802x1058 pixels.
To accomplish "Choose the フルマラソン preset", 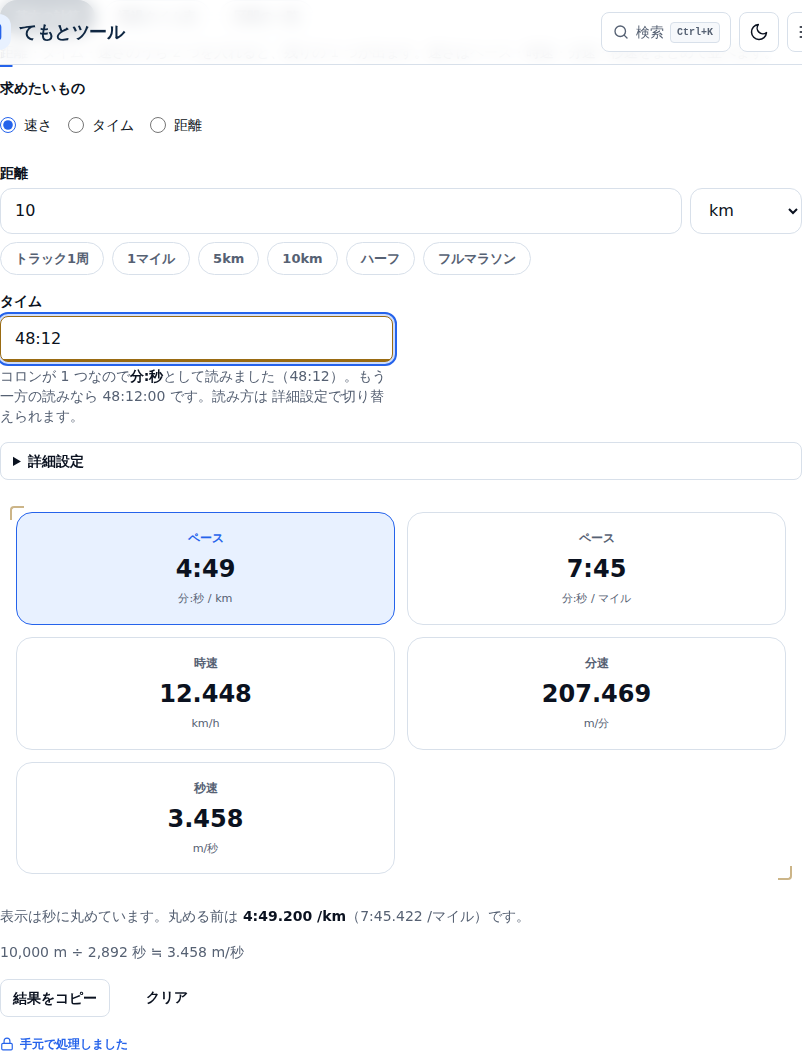I will (x=477, y=258).
